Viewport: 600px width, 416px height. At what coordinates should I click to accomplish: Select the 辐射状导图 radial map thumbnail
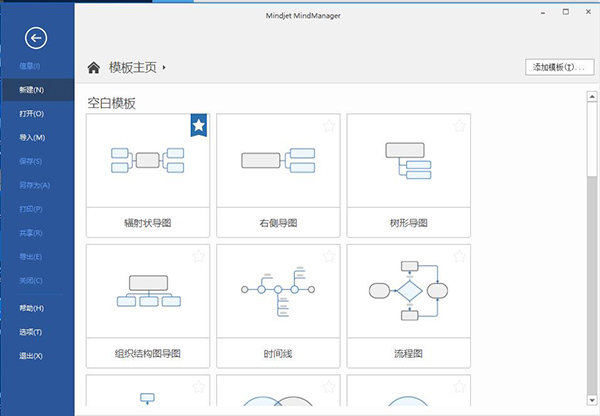click(148, 160)
